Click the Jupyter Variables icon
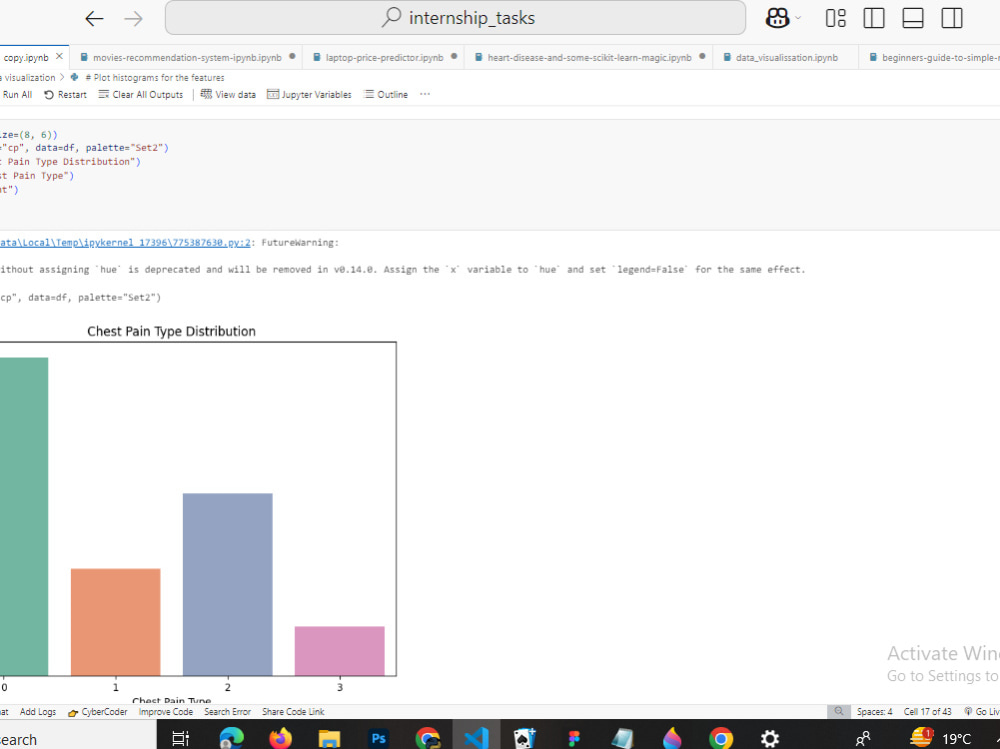The height and width of the screenshot is (749, 1000). pos(273,94)
